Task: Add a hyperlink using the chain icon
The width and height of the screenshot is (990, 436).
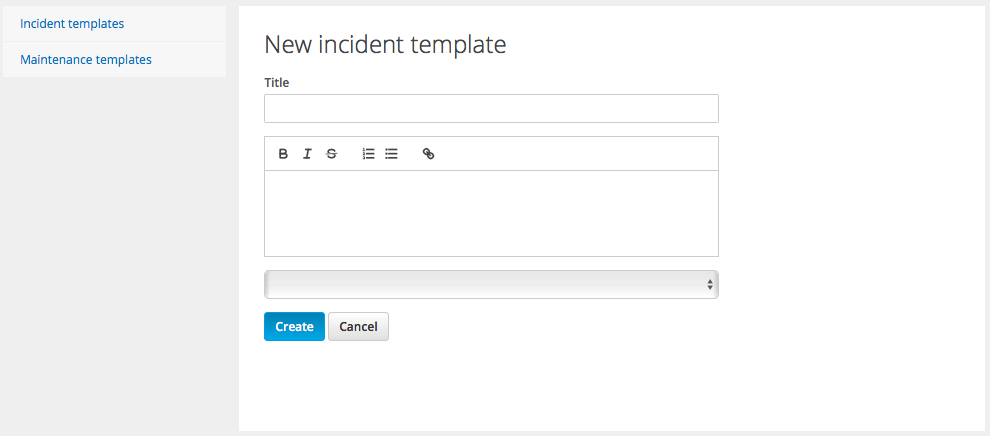Action: pos(428,153)
